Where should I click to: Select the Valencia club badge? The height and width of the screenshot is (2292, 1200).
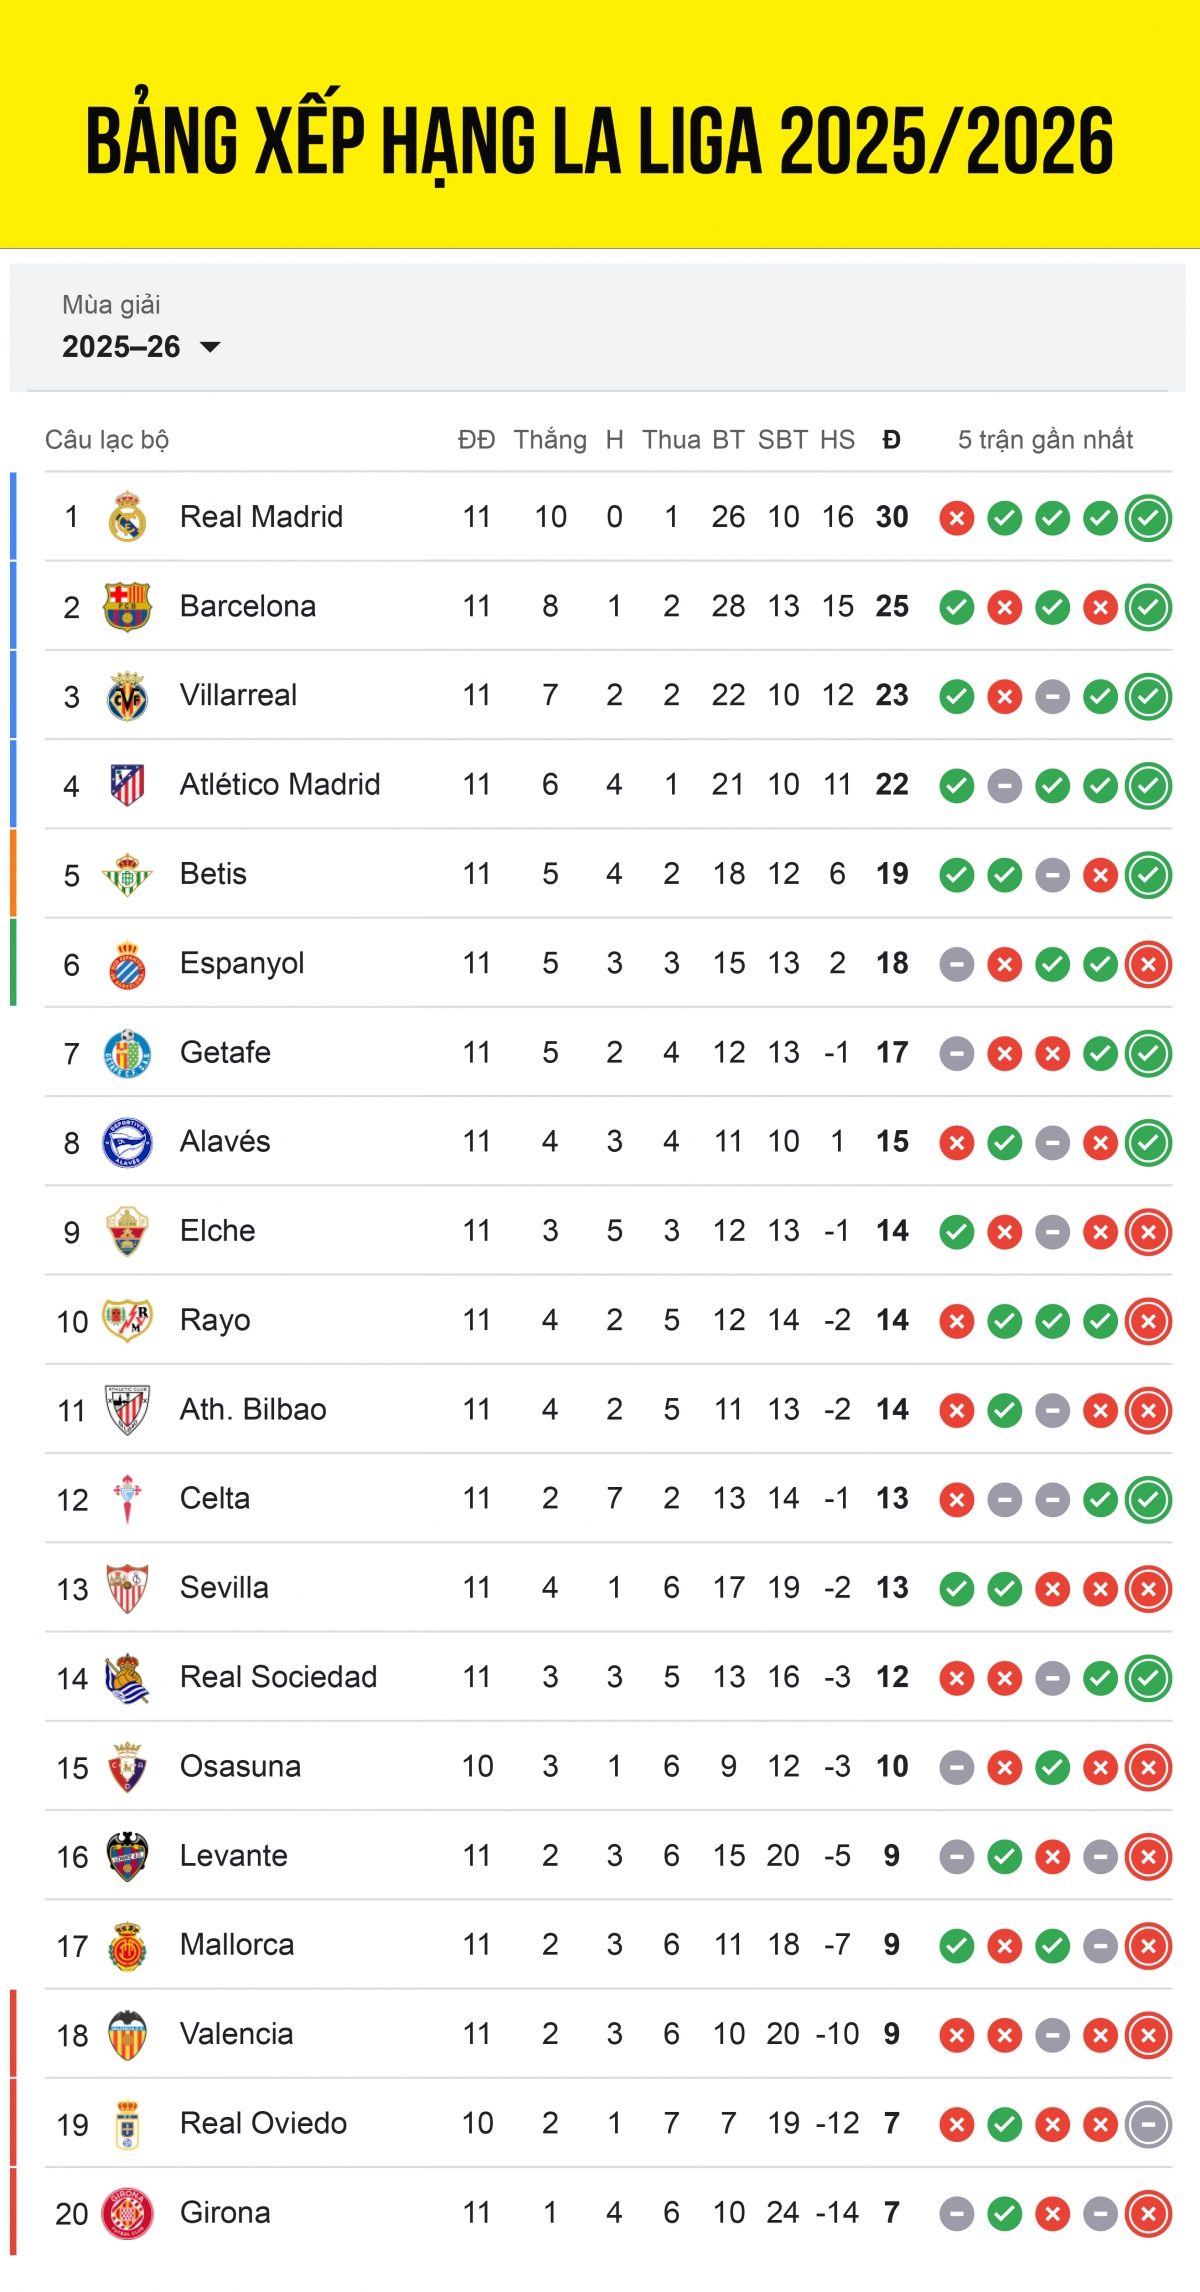coord(127,2033)
